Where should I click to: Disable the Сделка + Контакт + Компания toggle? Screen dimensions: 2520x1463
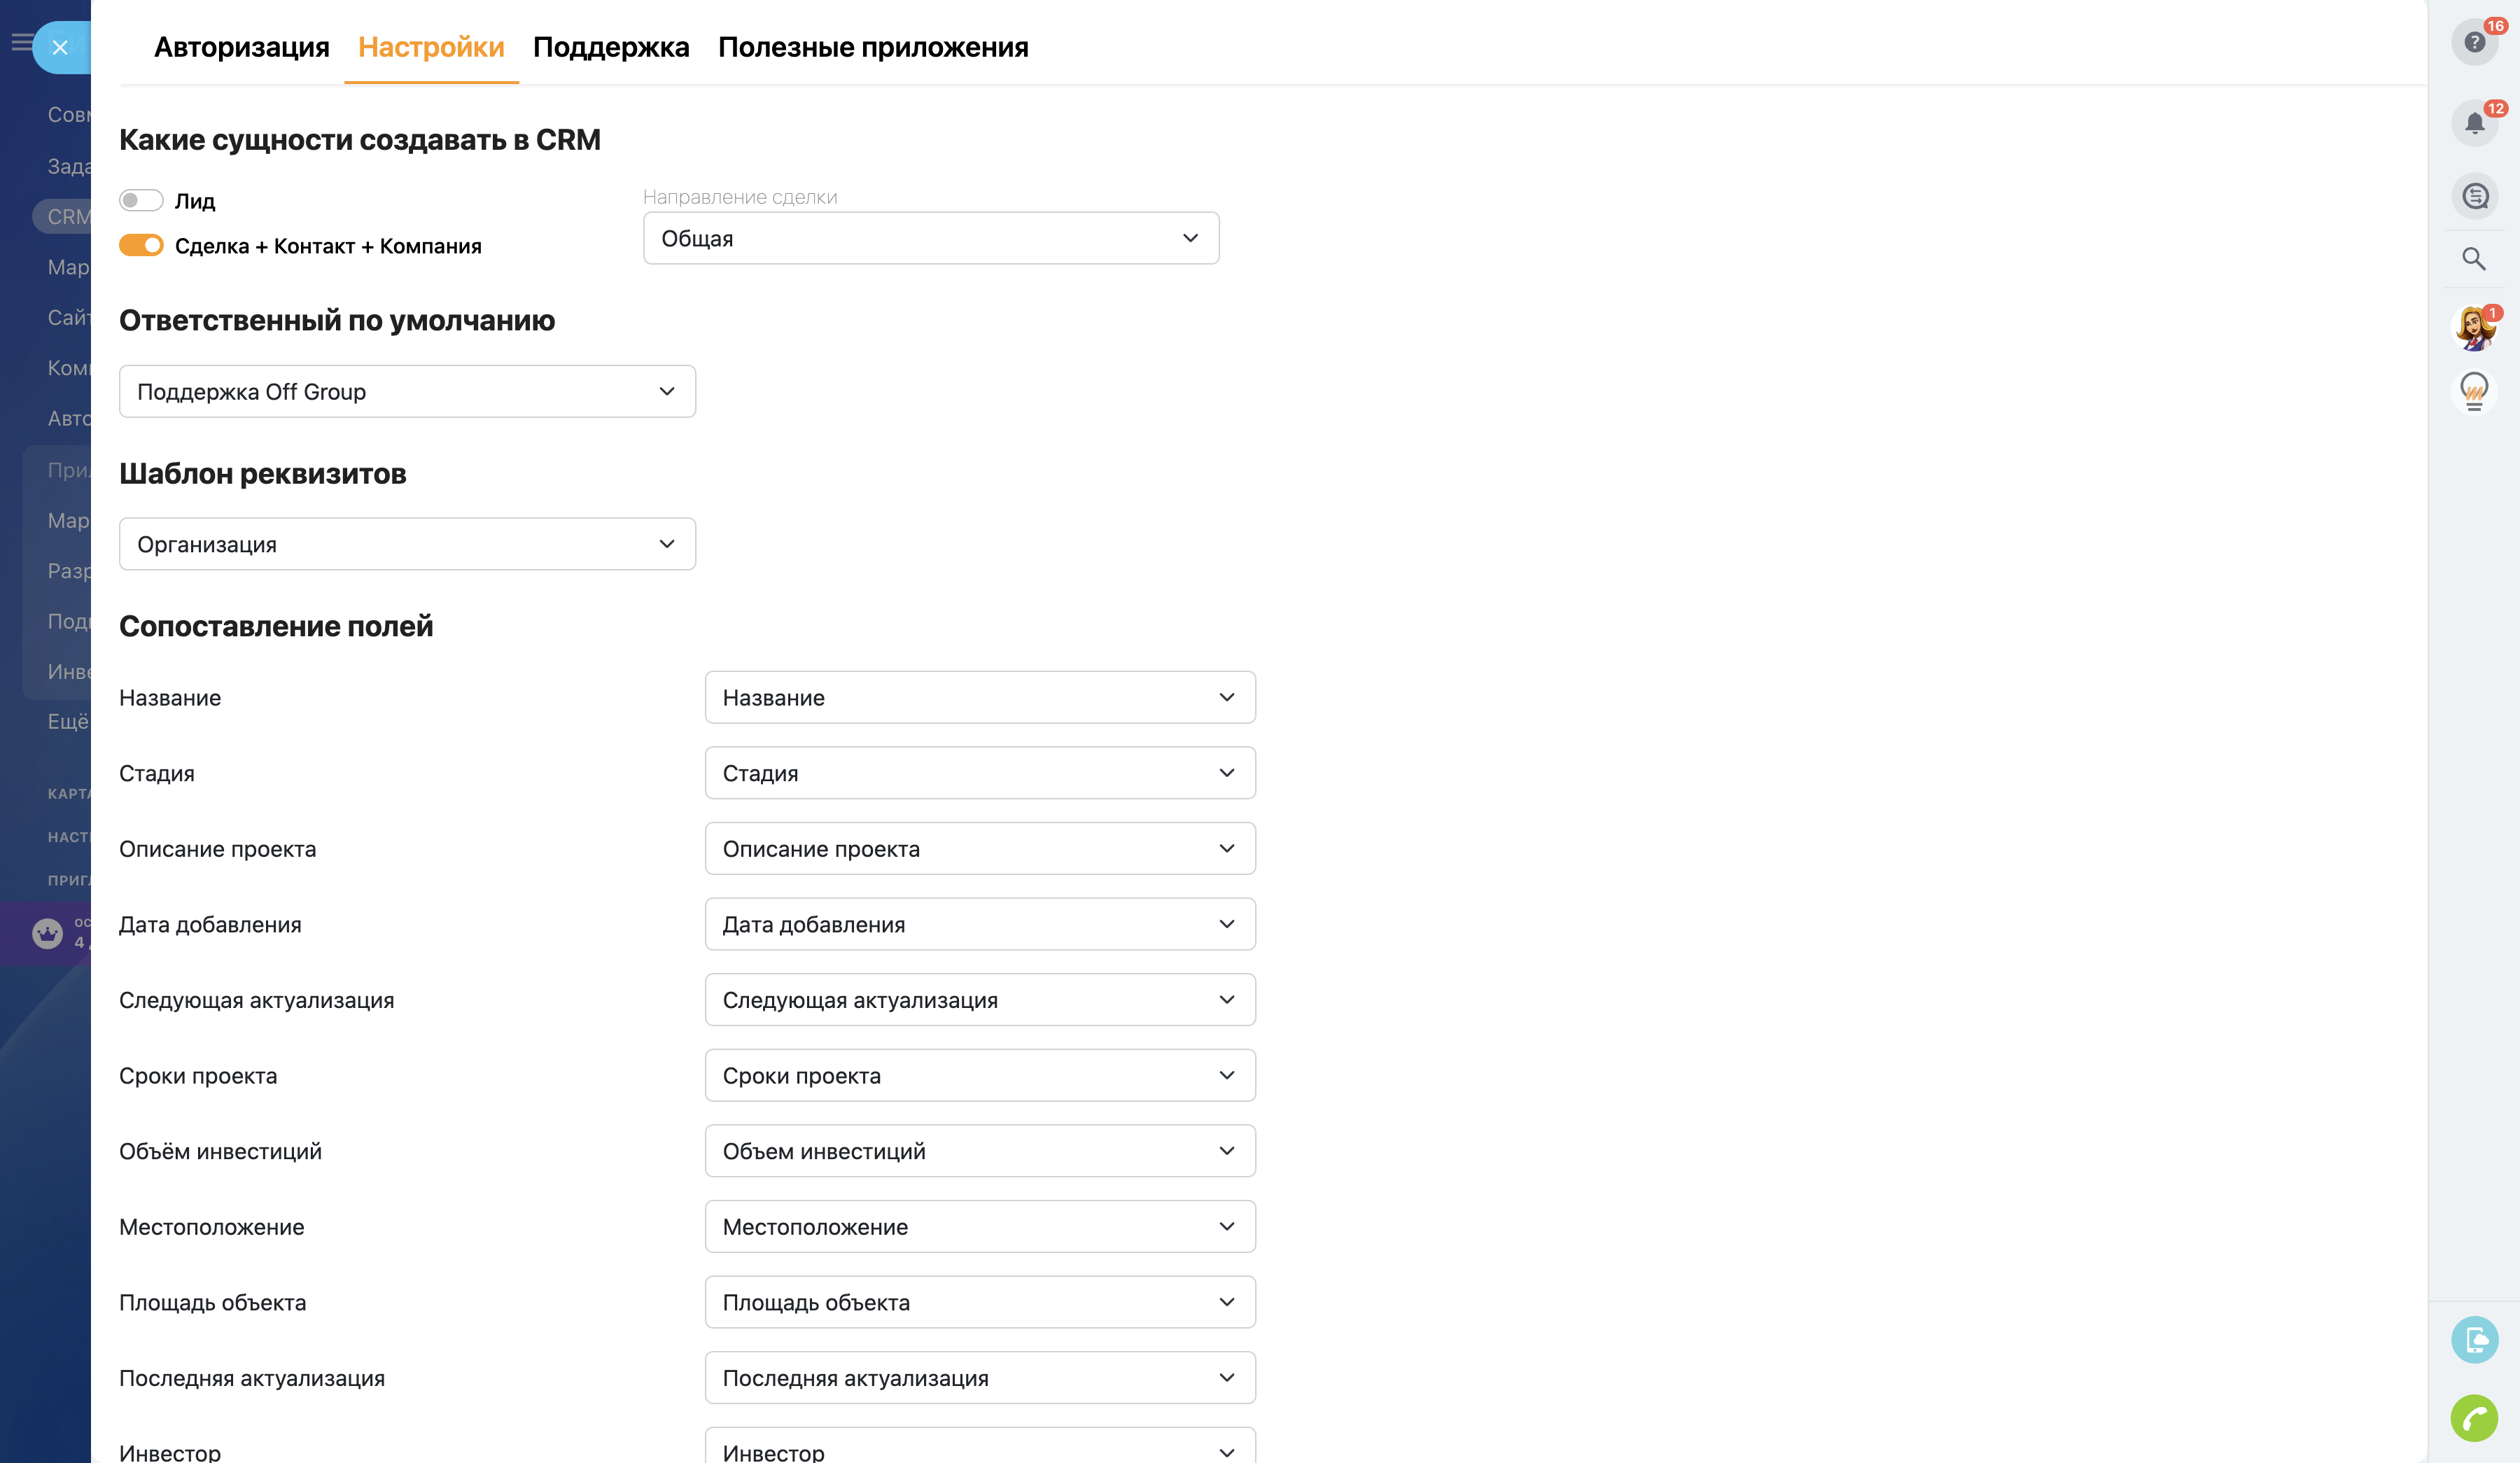[141, 245]
